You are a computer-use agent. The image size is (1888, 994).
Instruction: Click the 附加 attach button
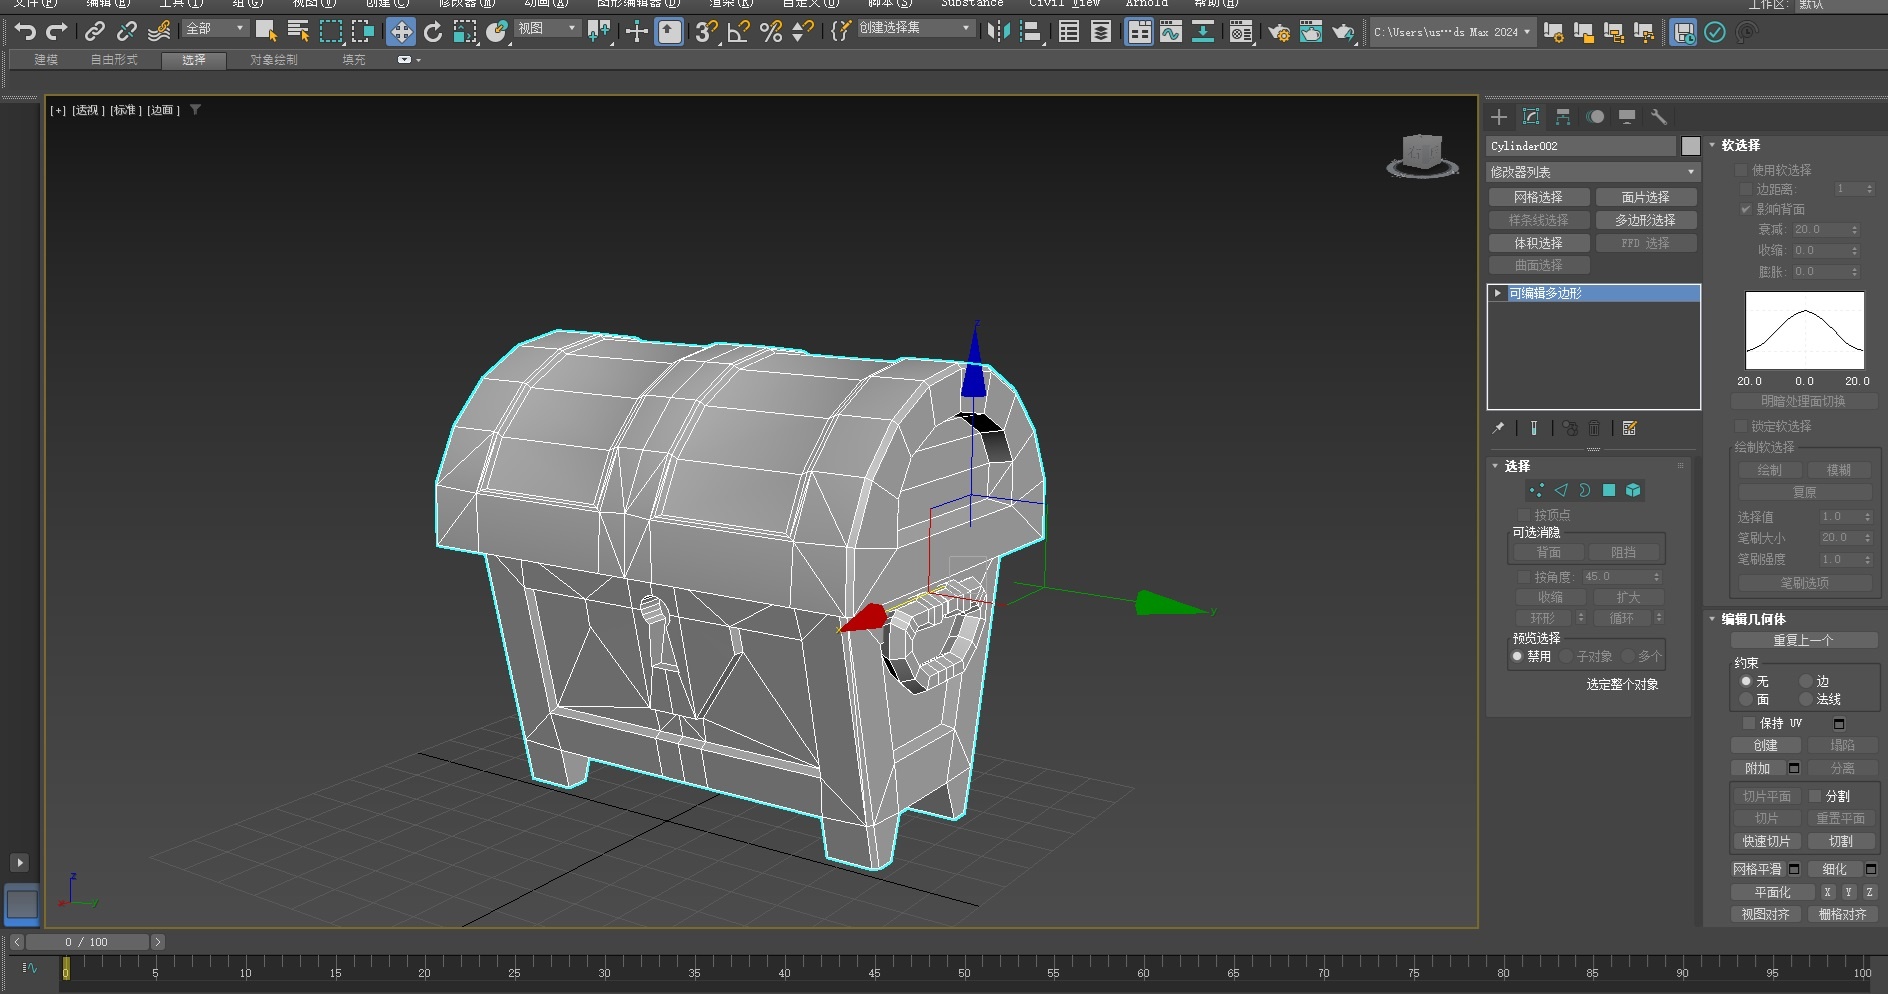click(x=1757, y=768)
